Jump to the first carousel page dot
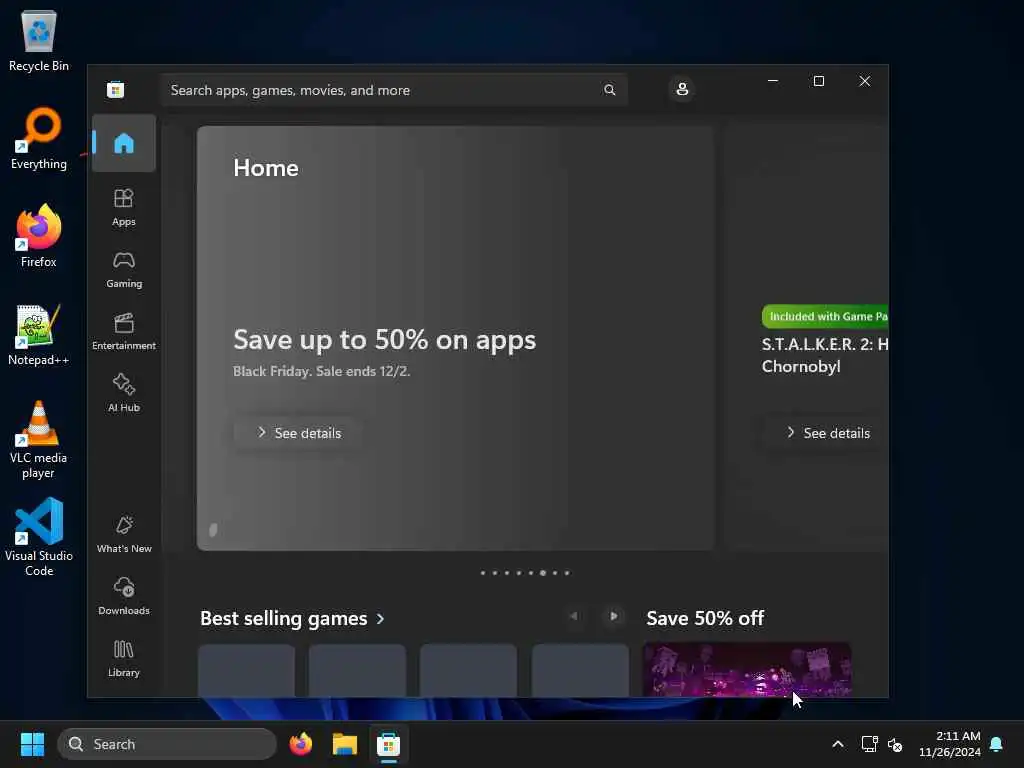Image resolution: width=1024 pixels, height=768 pixels. 483,573
